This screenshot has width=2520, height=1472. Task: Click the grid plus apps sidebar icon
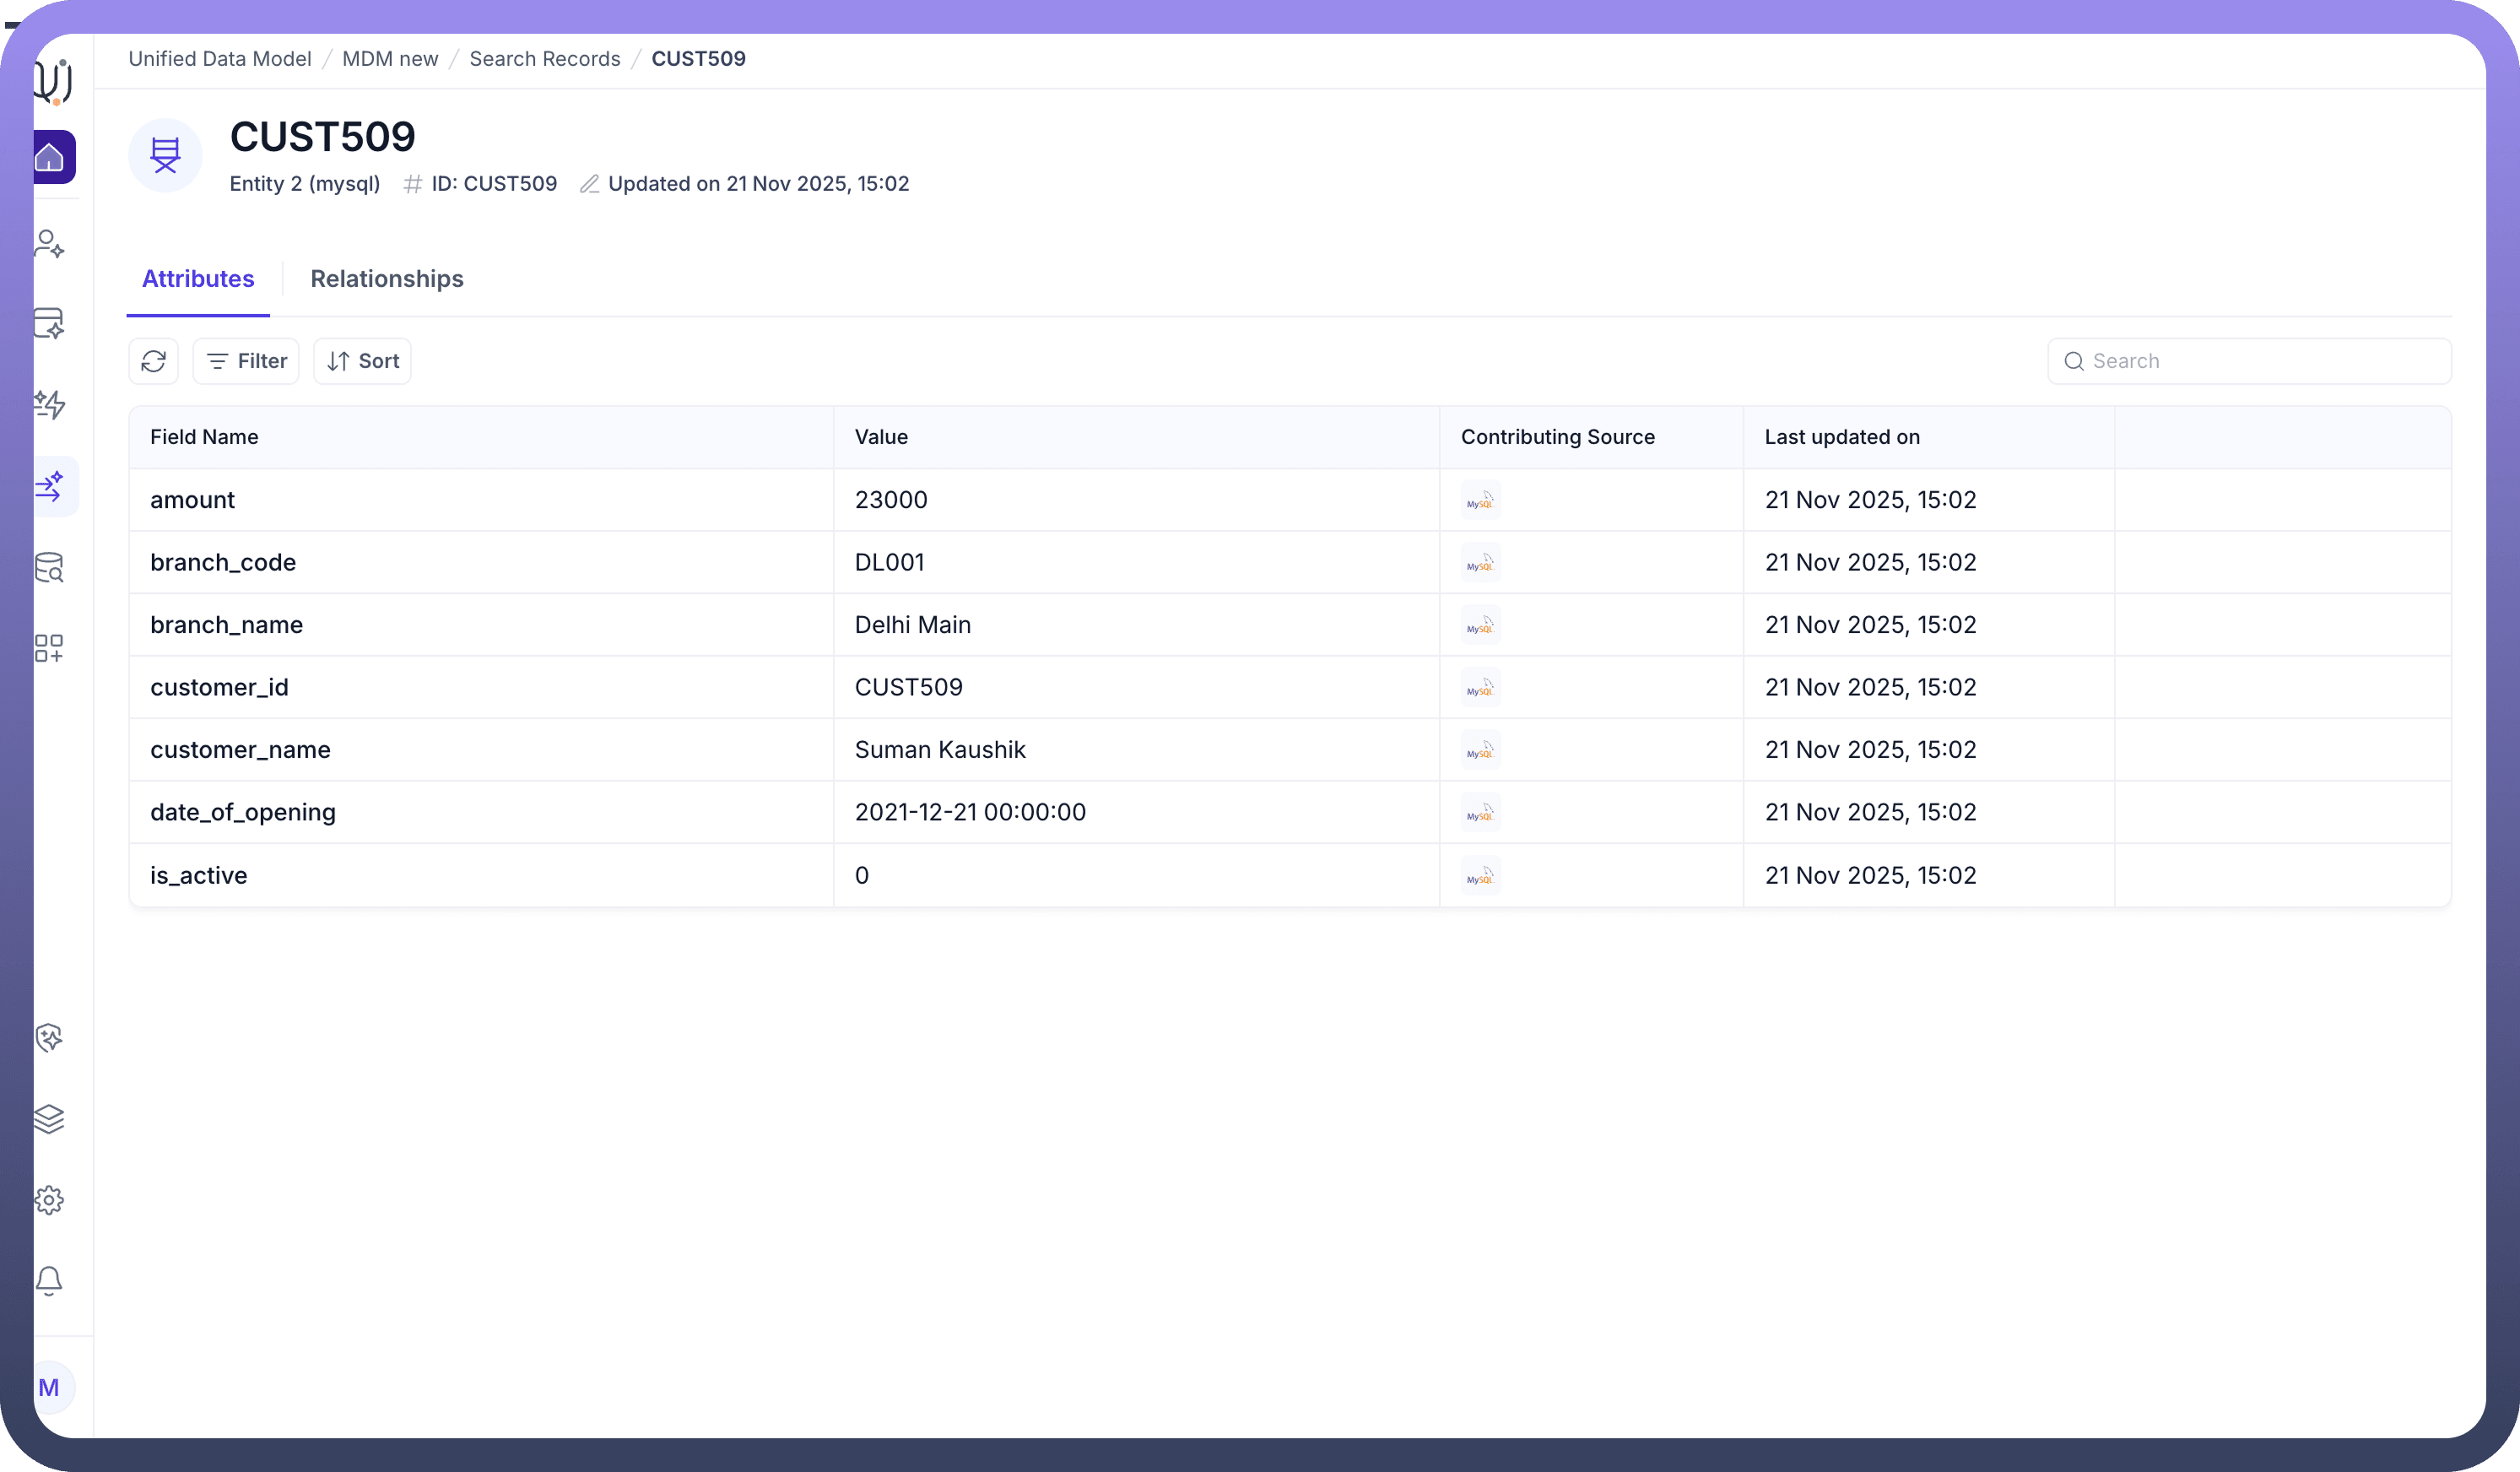[49, 648]
